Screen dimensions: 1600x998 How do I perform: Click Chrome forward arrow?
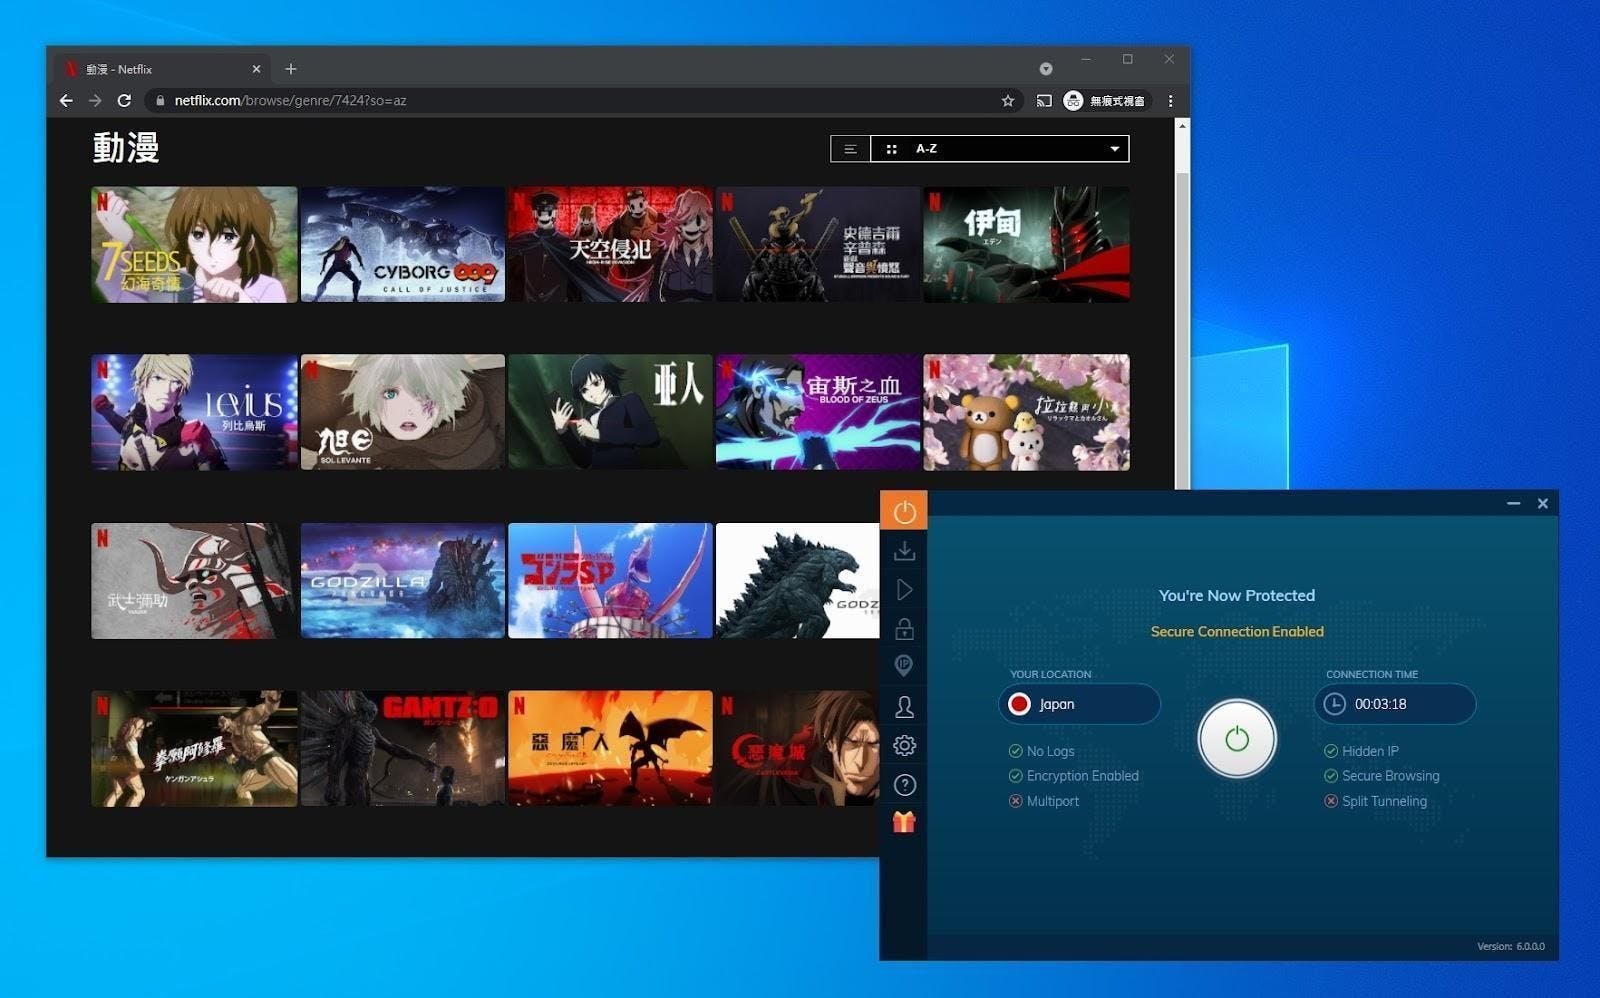pos(95,100)
